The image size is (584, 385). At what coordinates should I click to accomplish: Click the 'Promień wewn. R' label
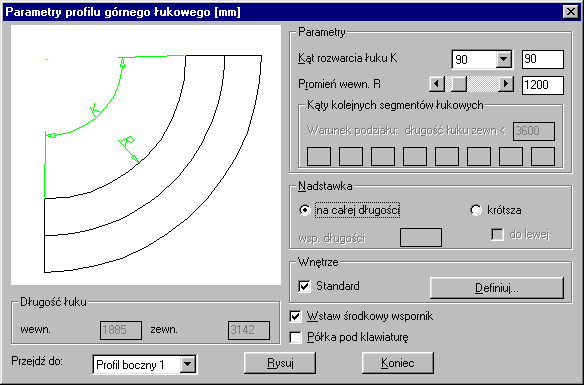tap(339, 84)
